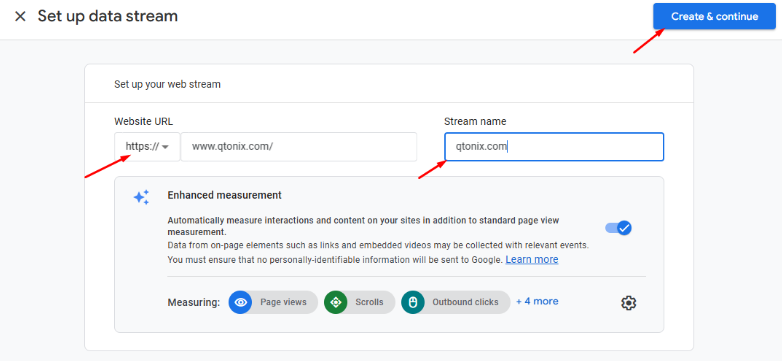Select the Outbound clicks chip
The image size is (782, 361).
tap(455, 302)
